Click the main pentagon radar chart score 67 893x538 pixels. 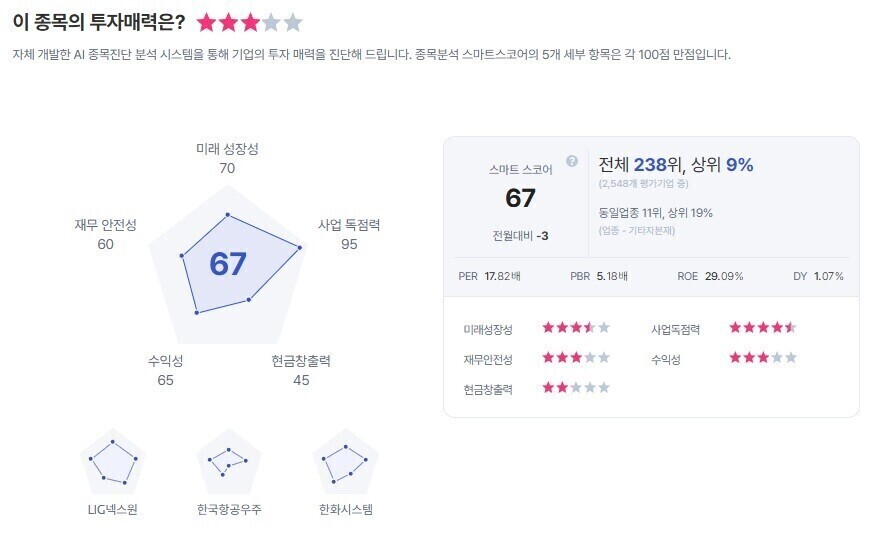click(x=228, y=264)
